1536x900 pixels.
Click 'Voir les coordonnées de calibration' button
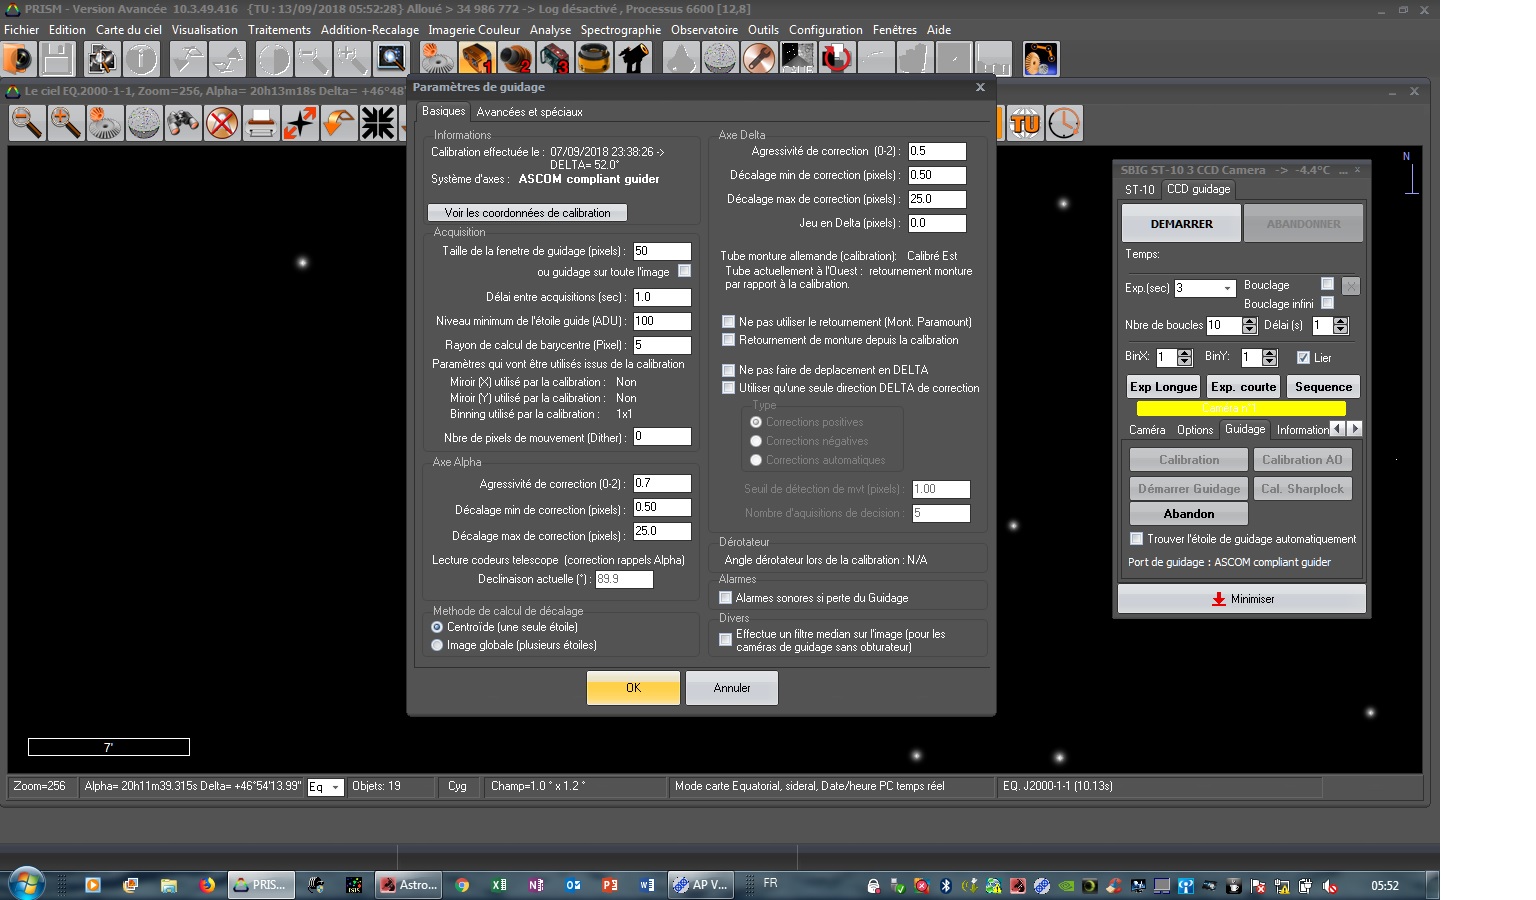[527, 213]
